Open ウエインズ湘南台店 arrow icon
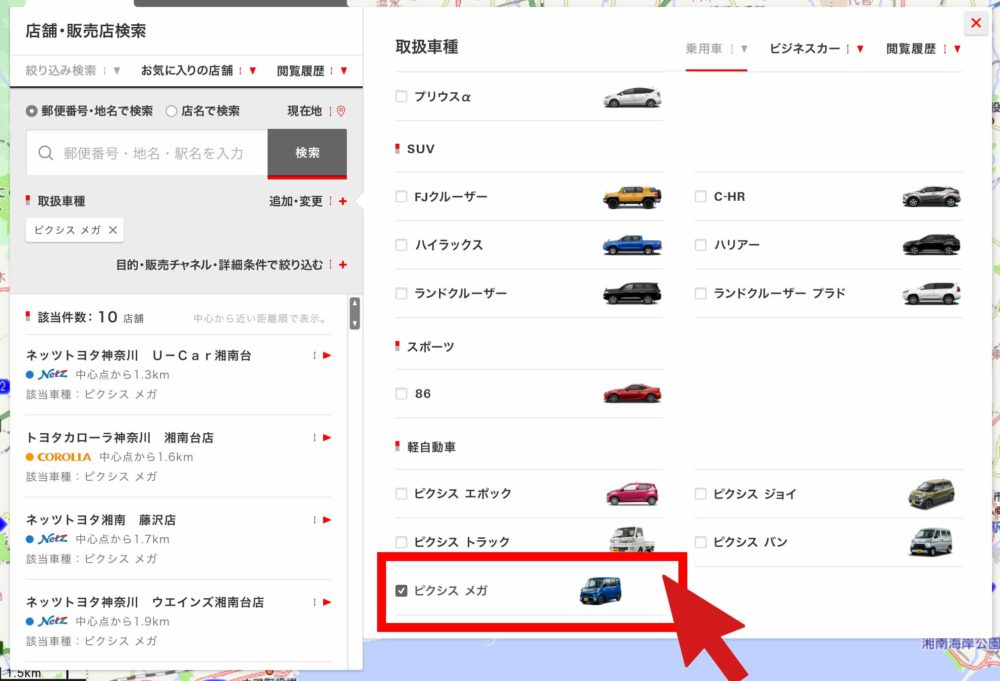Image resolution: width=1000 pixels, height=681 pixels. tap(327, 602)
